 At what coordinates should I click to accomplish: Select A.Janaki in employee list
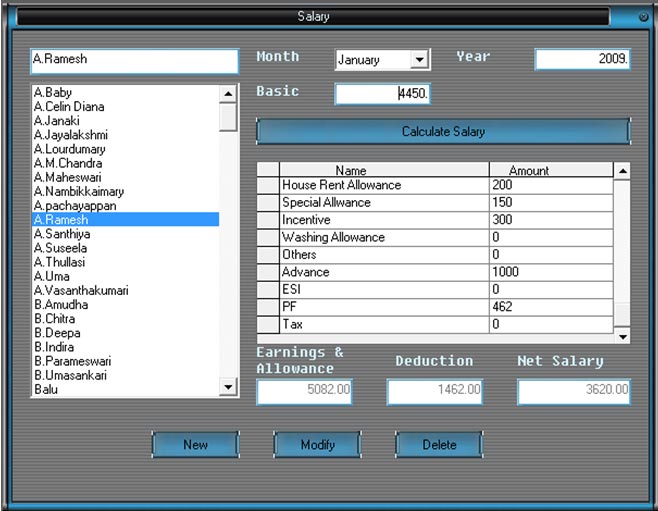tap(125, 121)
